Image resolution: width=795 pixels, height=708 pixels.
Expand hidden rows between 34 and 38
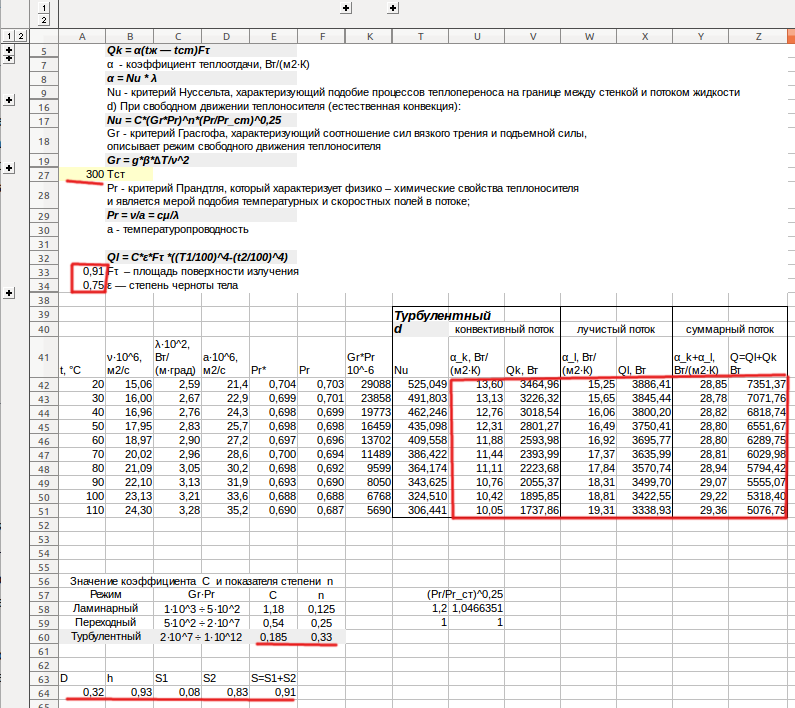pos(9,293)
